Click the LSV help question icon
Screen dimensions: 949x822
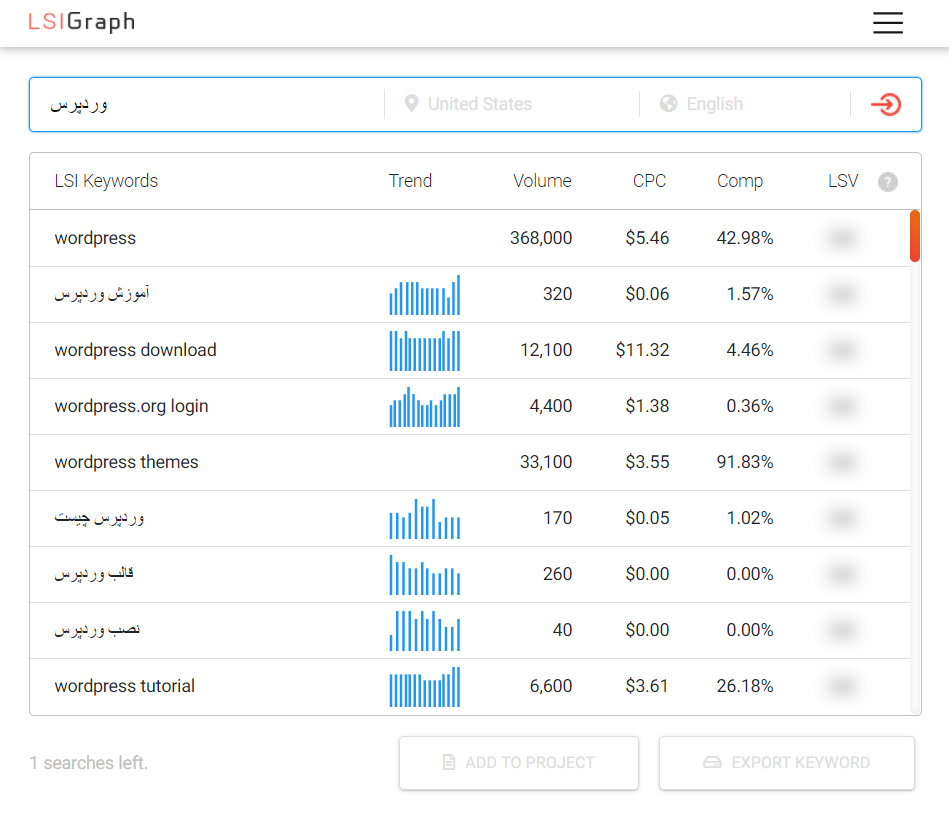[887, 182]
